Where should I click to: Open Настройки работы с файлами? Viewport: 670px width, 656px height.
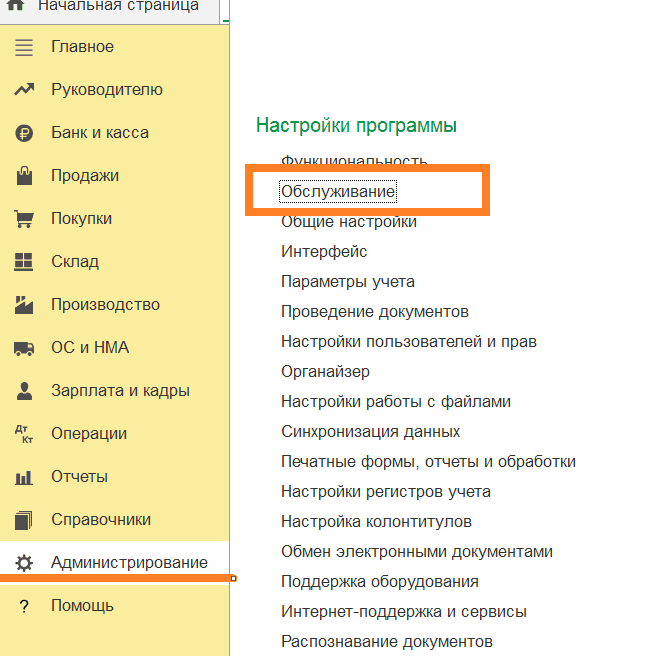pyautogui.click(x=396, y=402)
